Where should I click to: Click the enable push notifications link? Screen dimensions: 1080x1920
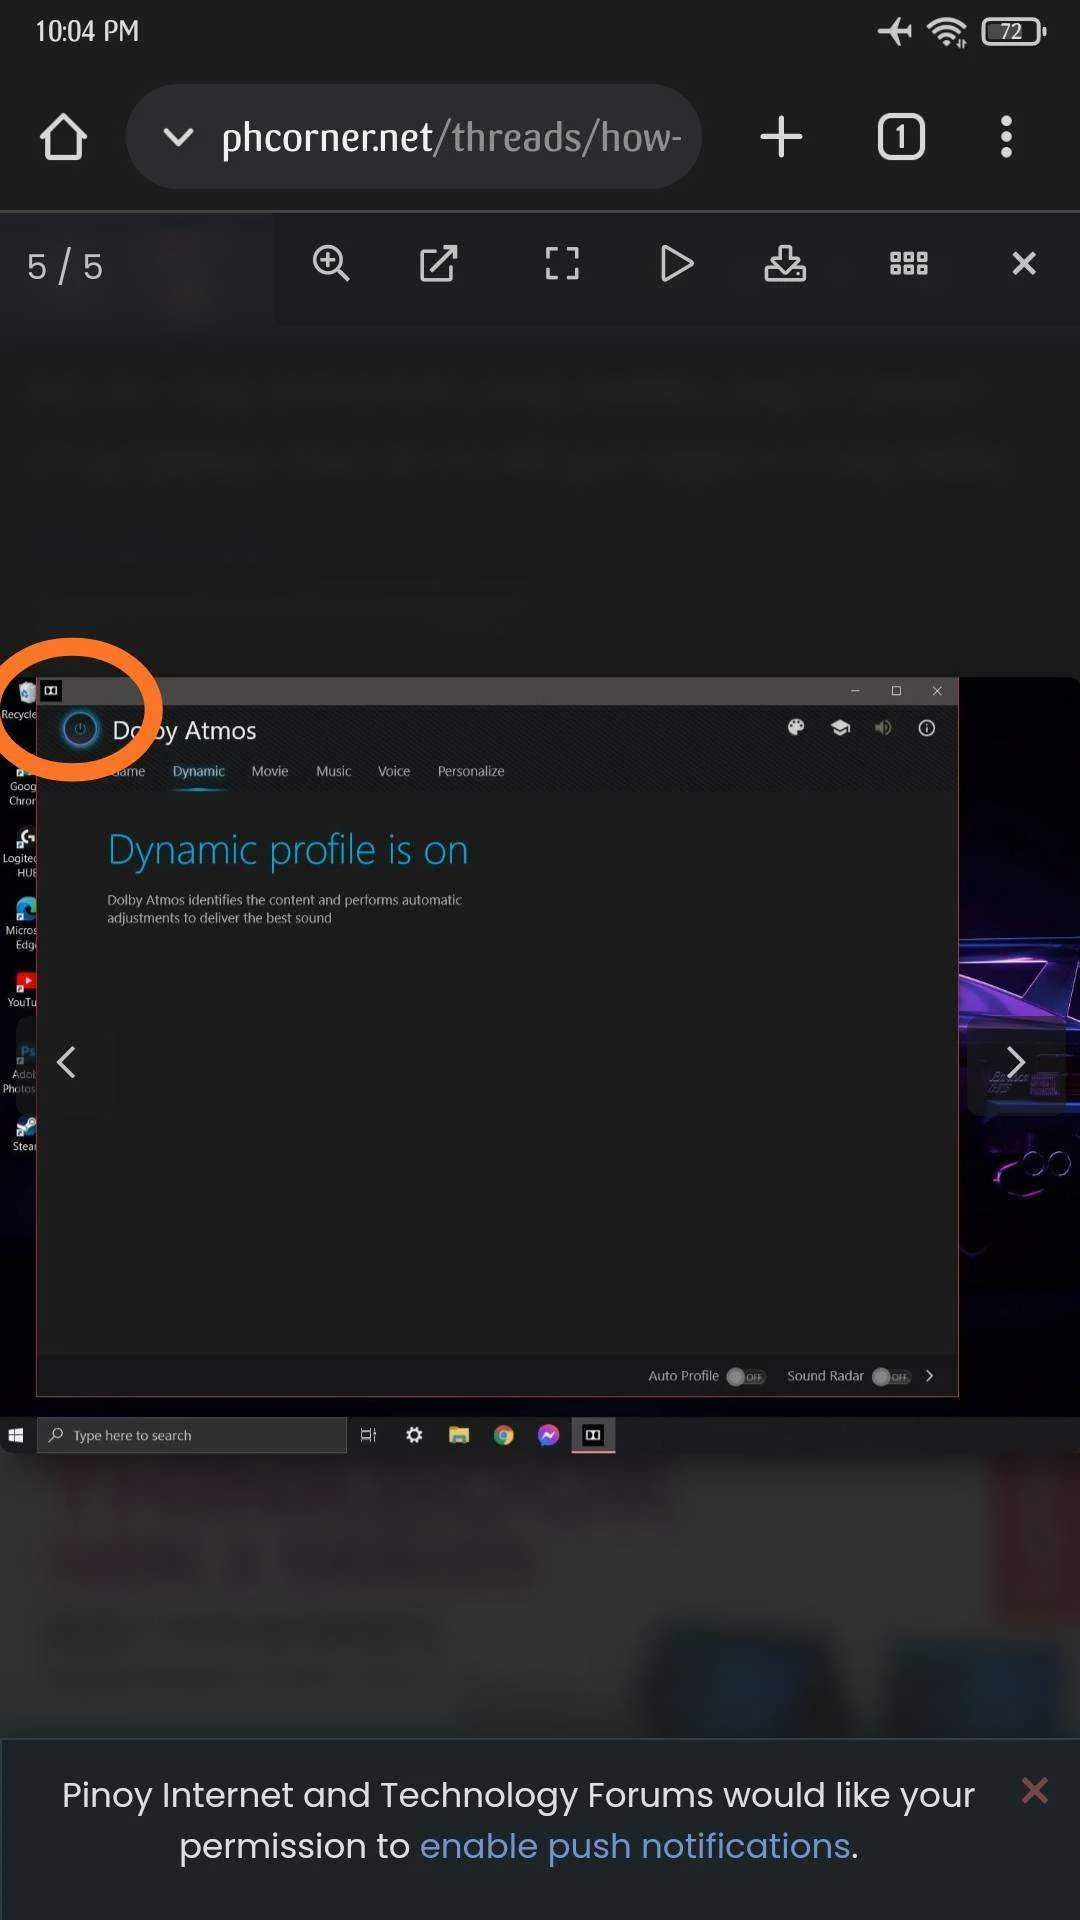tap(634, 1846)
